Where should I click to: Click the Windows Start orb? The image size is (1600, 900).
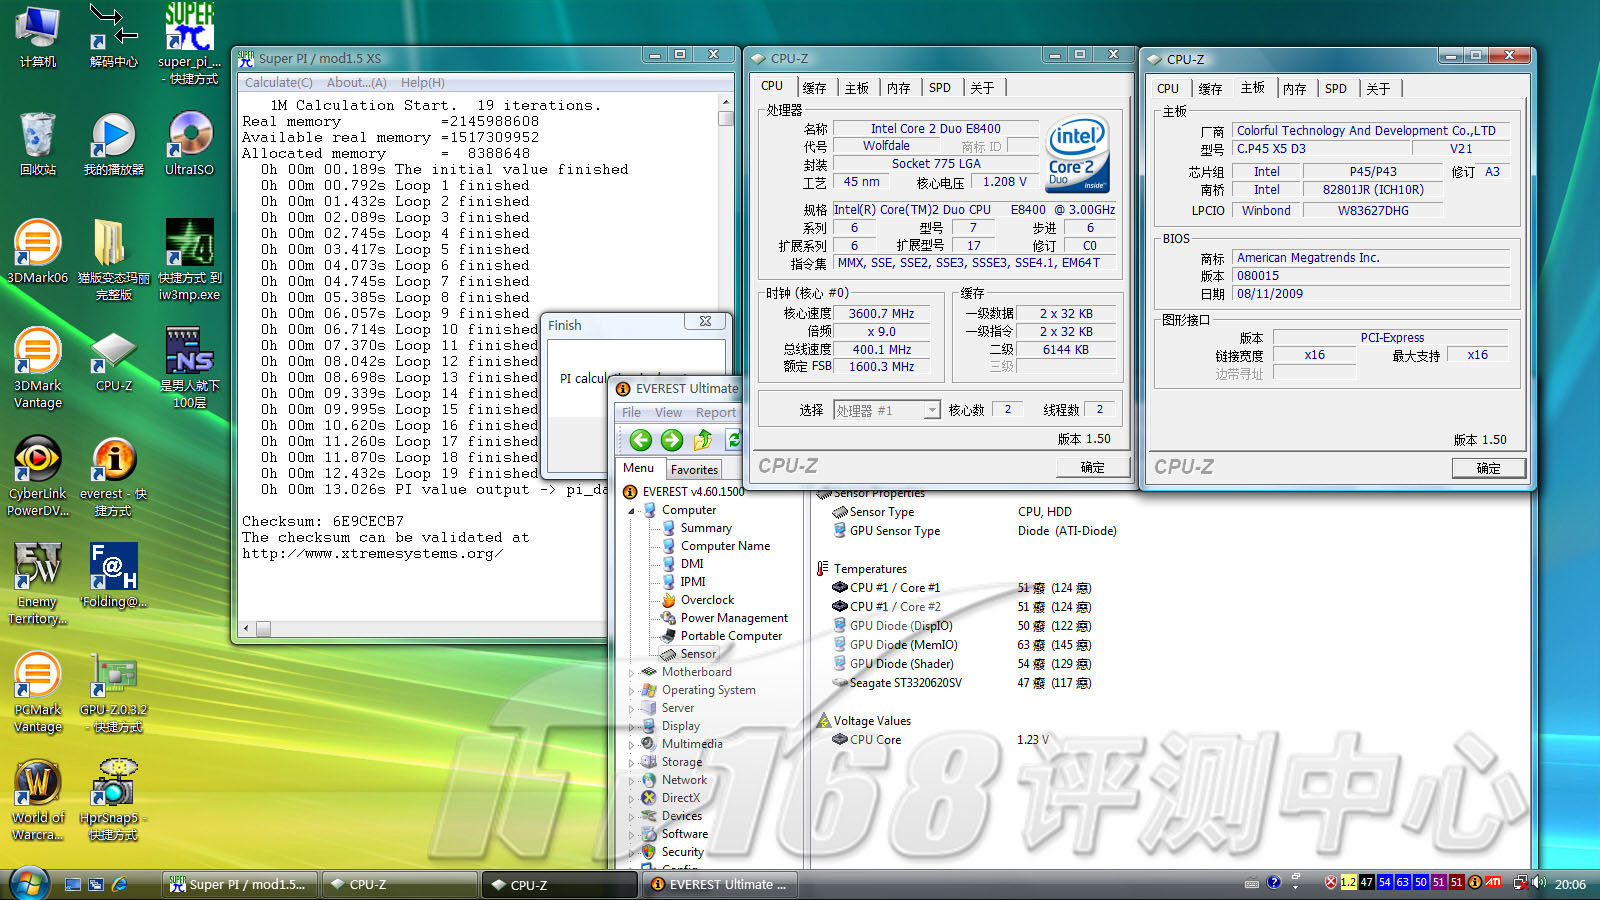pos(30,884)
